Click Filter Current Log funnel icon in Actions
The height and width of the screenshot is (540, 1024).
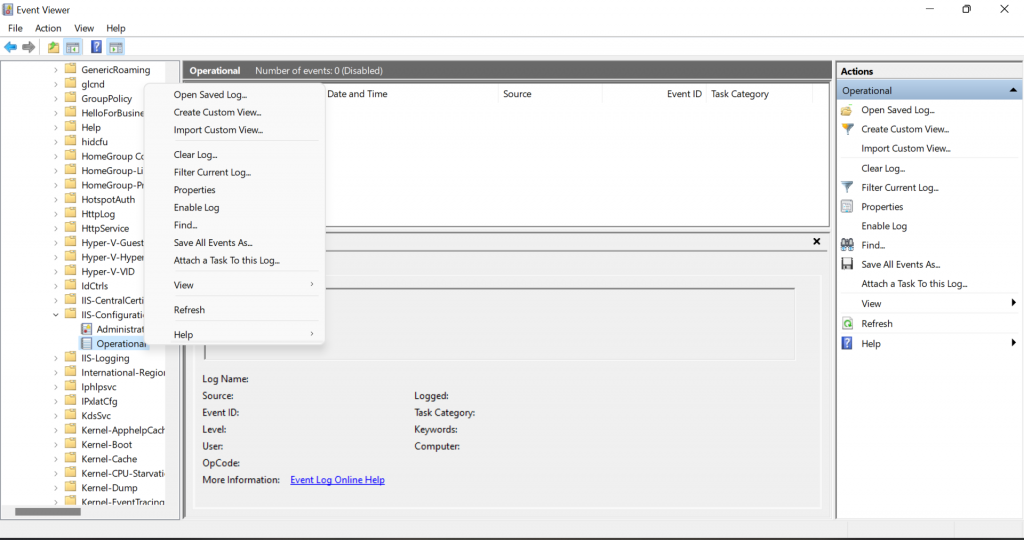(847, 187)
